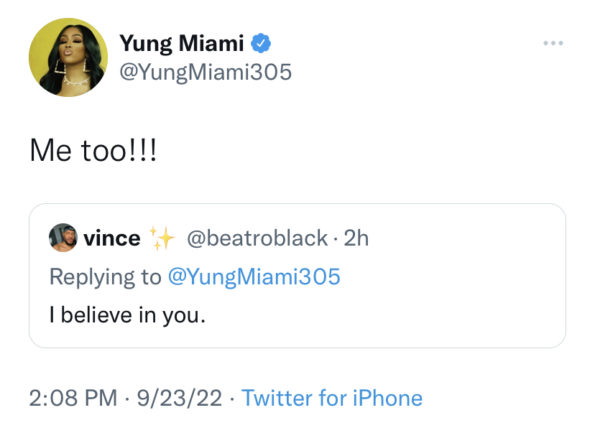Click vince's small avatar in quoted tweet
The height and width of the screenshot is (428, 595).
63,238
